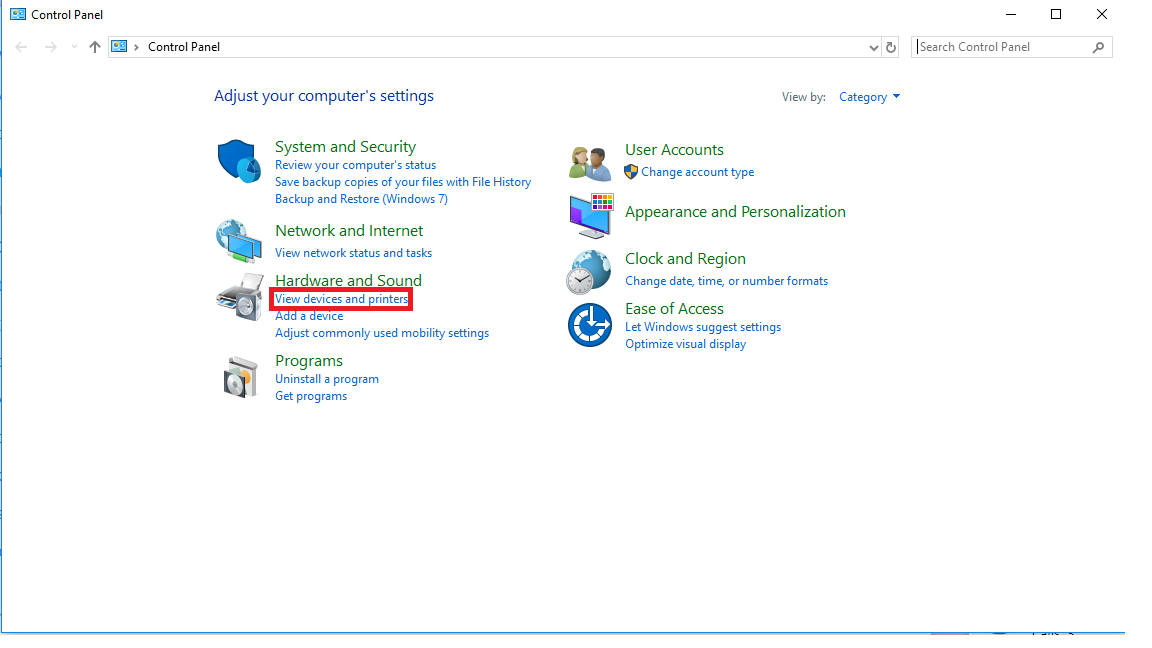Screen dimensions: 1152x648
Task: Expand the address bar history dropdown
Action: (874, 48)
